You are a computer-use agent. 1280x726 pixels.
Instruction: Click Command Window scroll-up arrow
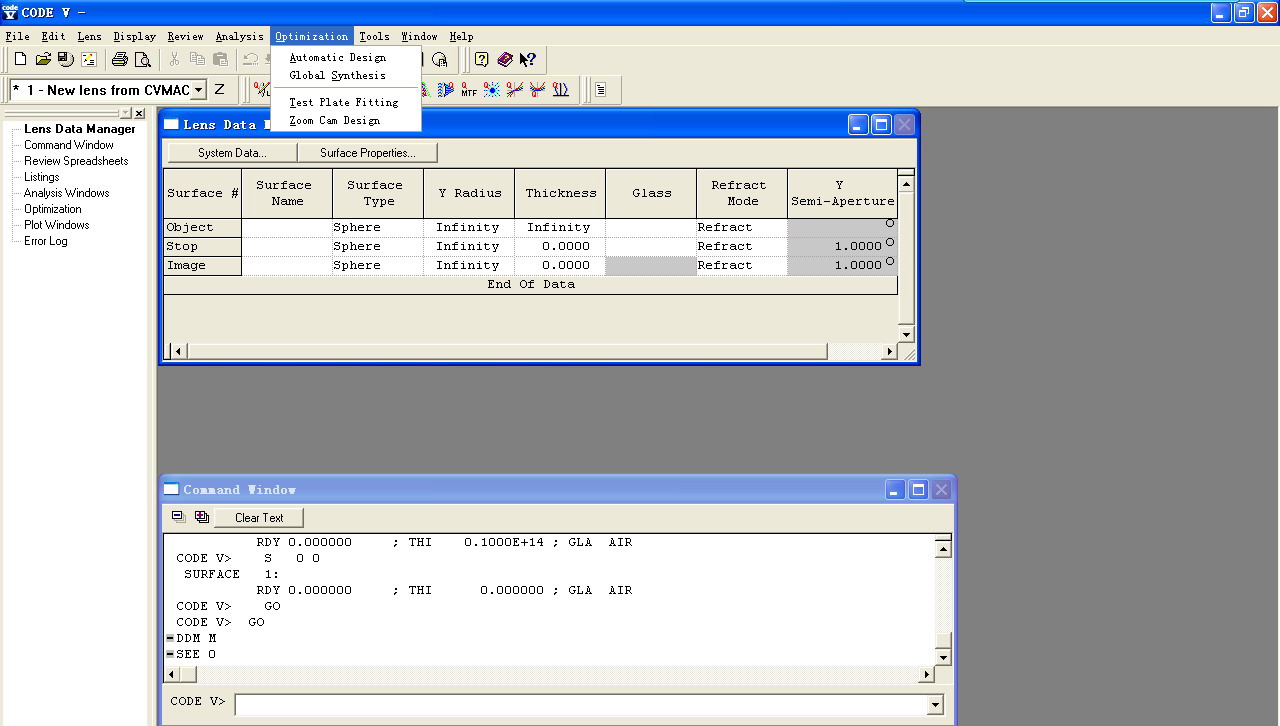[x=942, y=549]
